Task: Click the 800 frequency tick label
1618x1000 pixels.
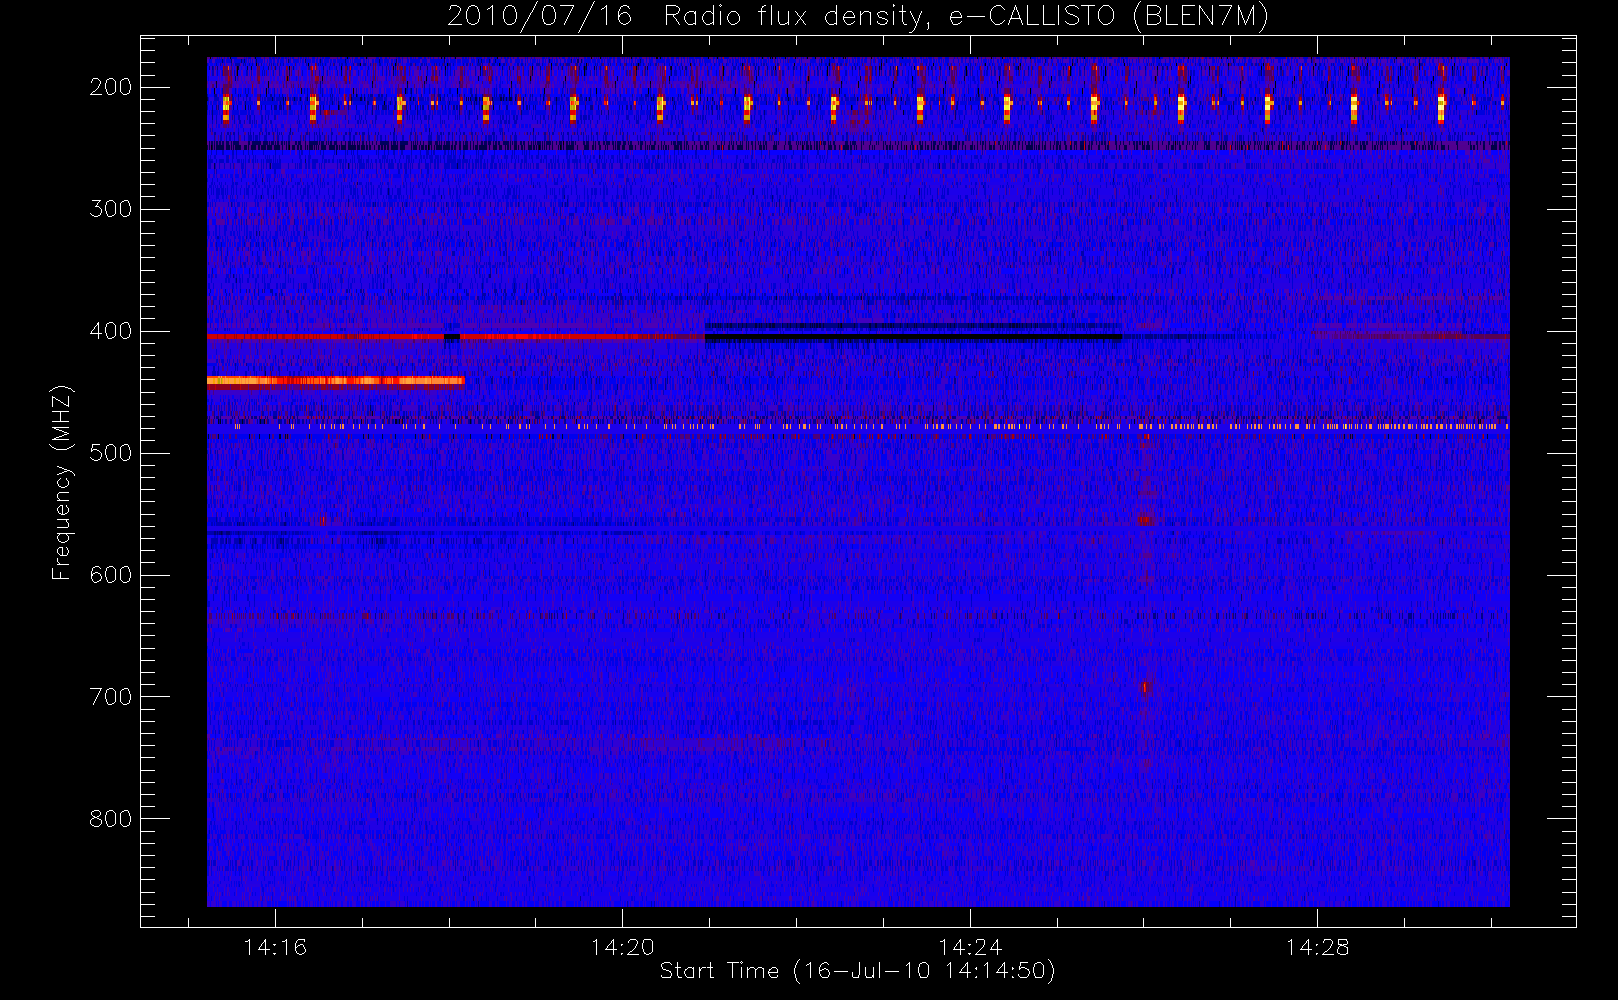Action: pos(111,819)
